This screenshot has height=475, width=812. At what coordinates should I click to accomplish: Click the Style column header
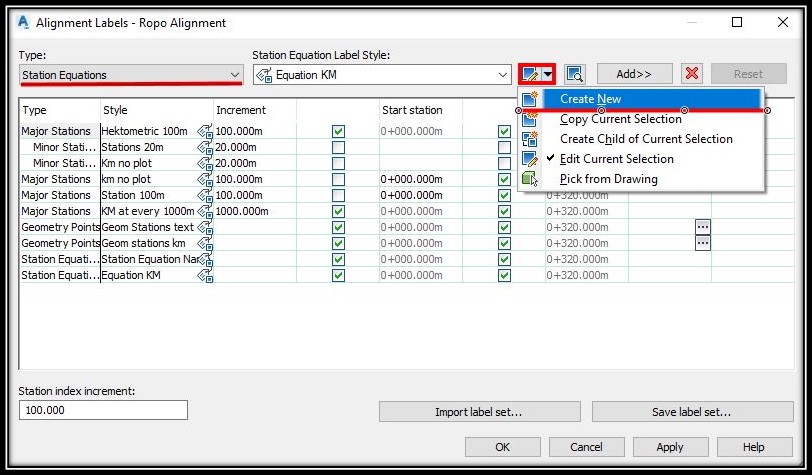[x=156, y=110]
